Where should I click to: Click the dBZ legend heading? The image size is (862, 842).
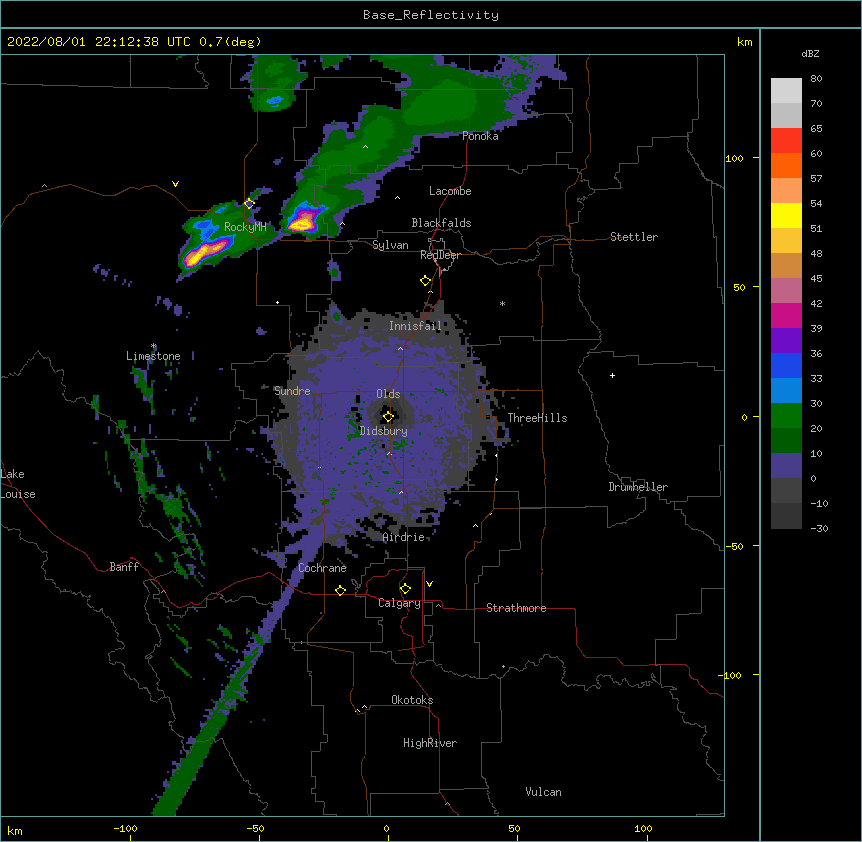pos(810,53)
